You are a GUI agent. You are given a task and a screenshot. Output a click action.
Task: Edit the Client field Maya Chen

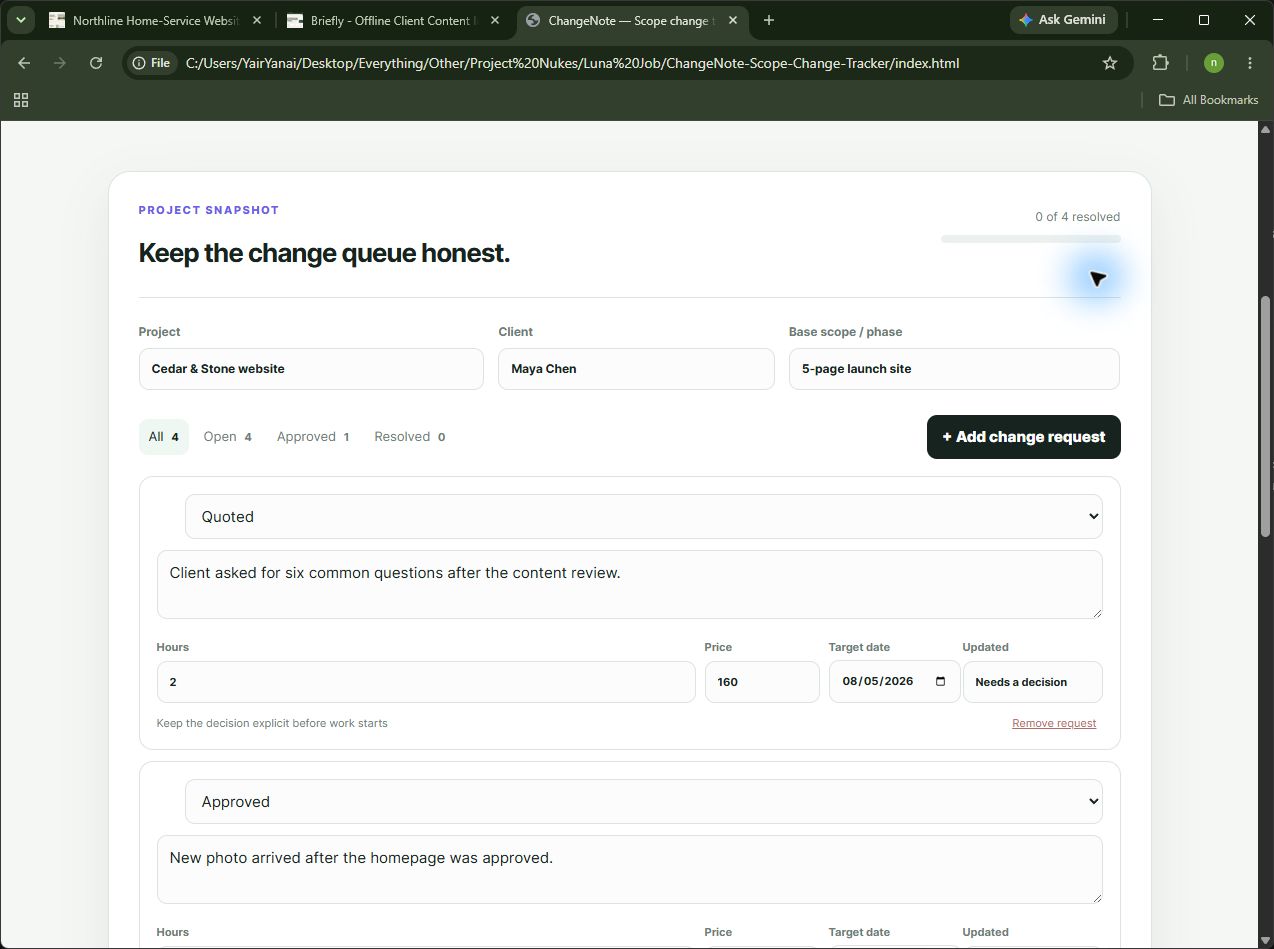click(636, 369)
